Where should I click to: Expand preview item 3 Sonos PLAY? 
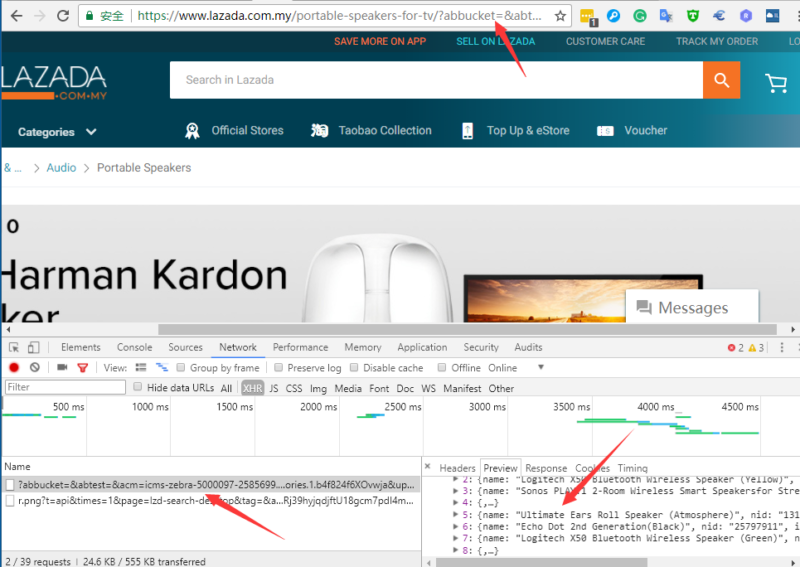(455, 491)
